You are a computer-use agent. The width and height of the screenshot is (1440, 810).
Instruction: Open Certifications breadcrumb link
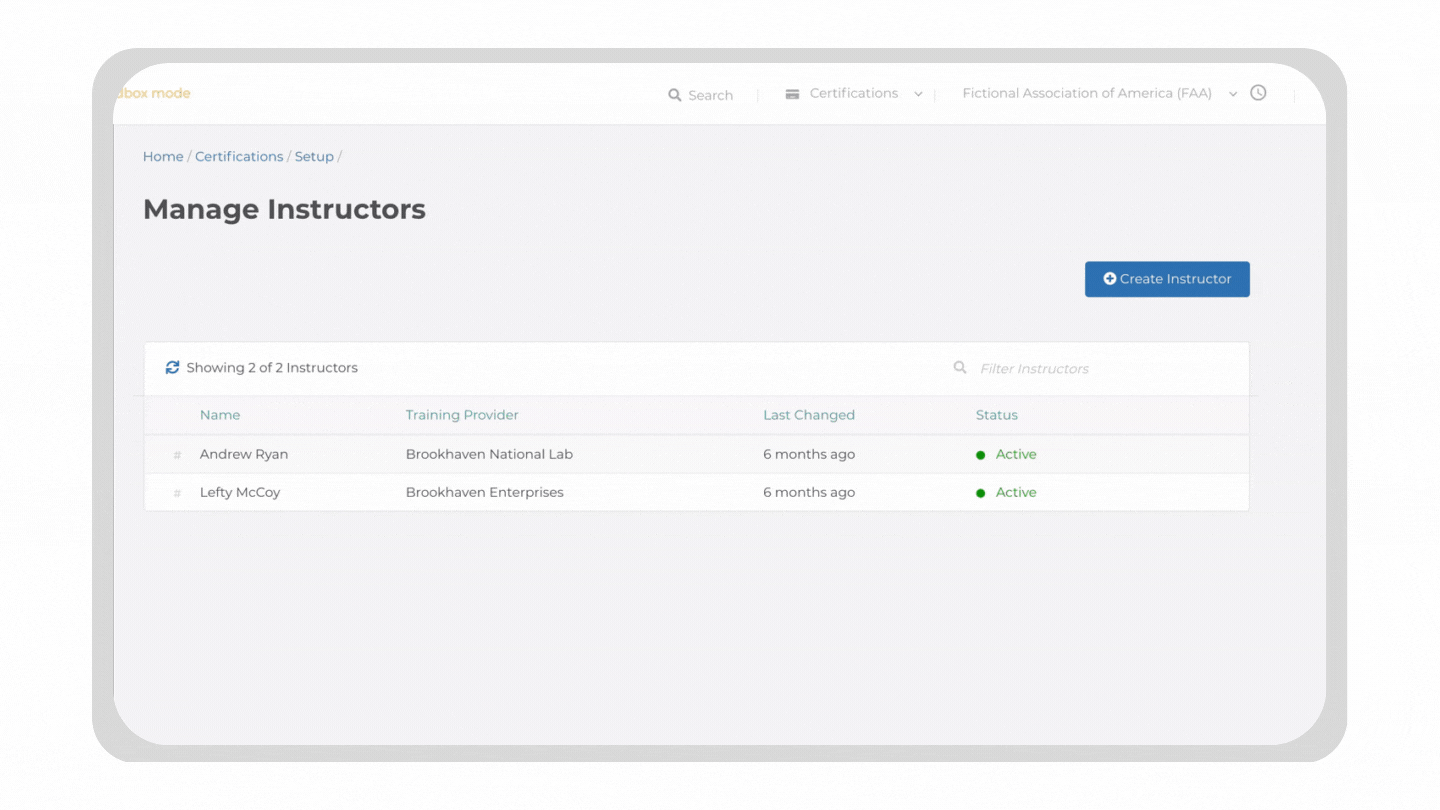click(x=239, y=156)
